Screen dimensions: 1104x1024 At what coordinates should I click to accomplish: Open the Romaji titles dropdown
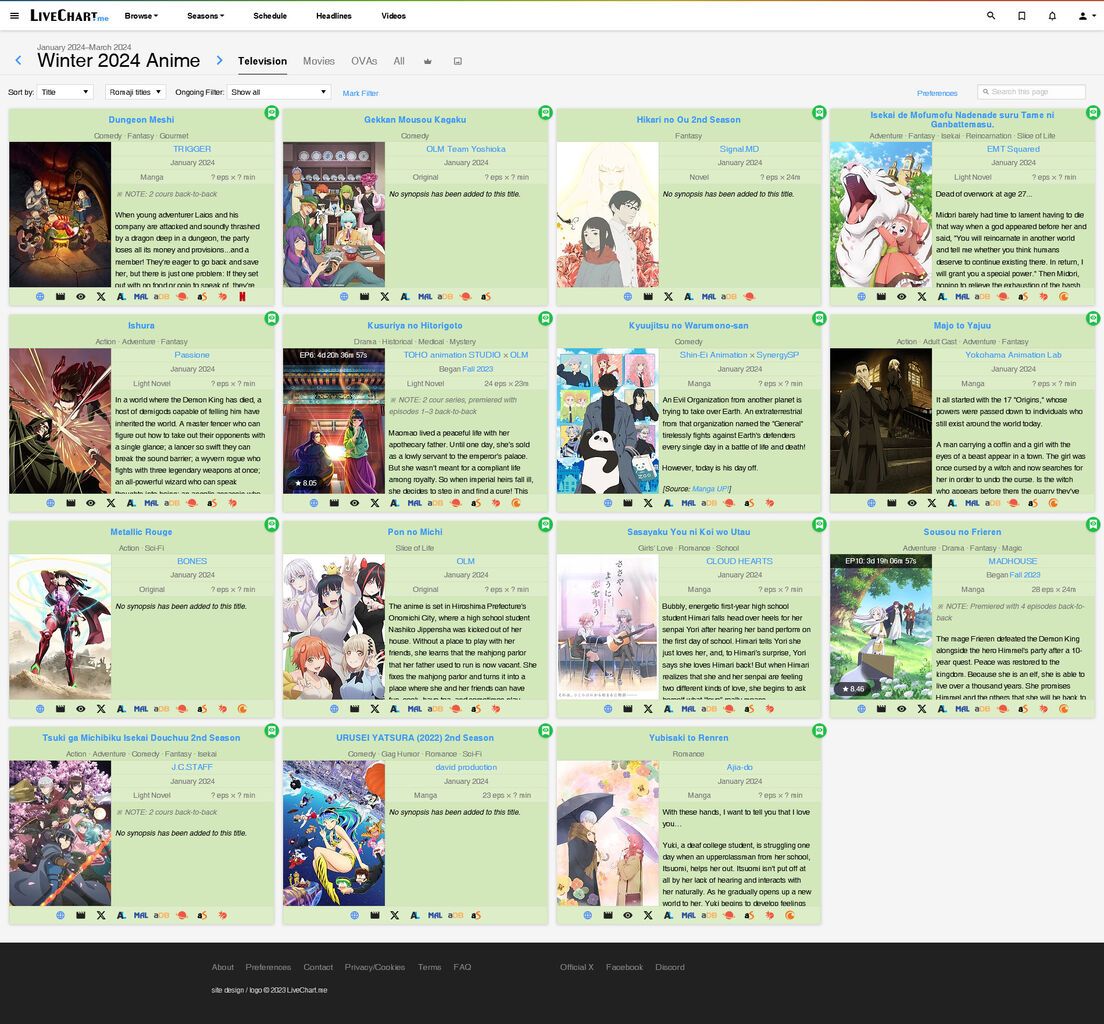[135, 92]
